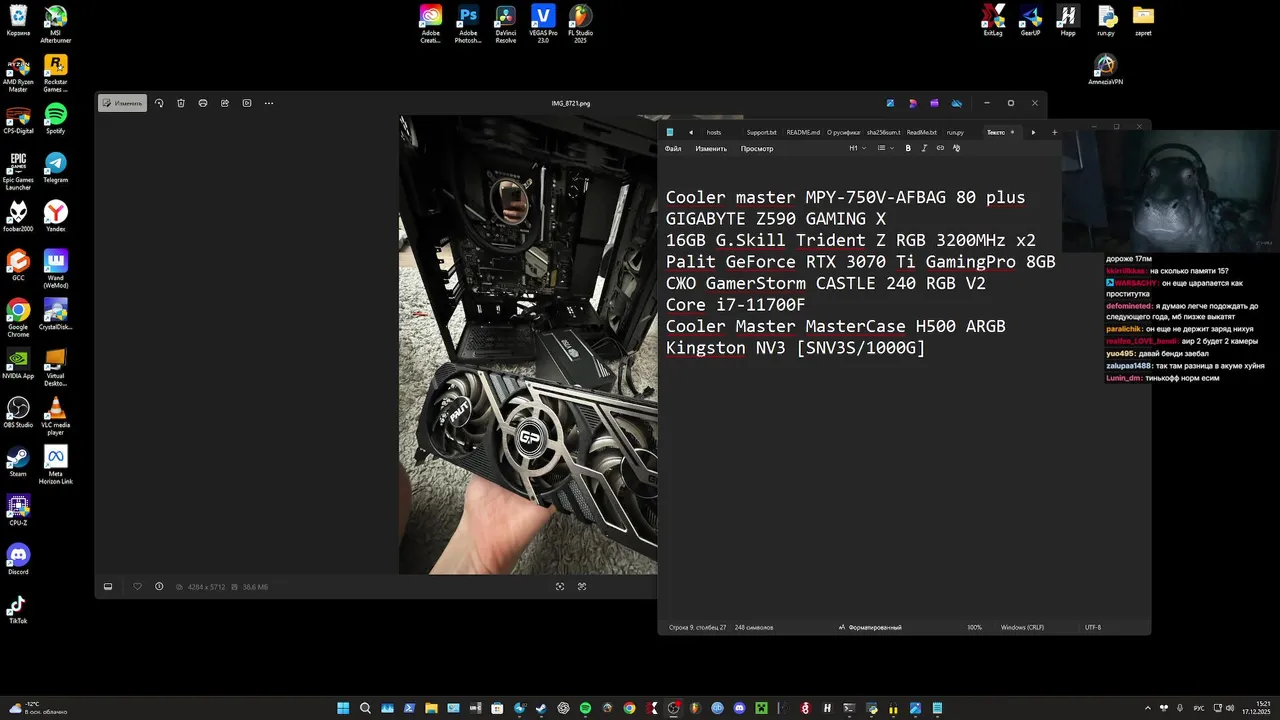Add a new Notepad tab with plus
This screenshot has height=720, width=1280.
(1054, 132)
